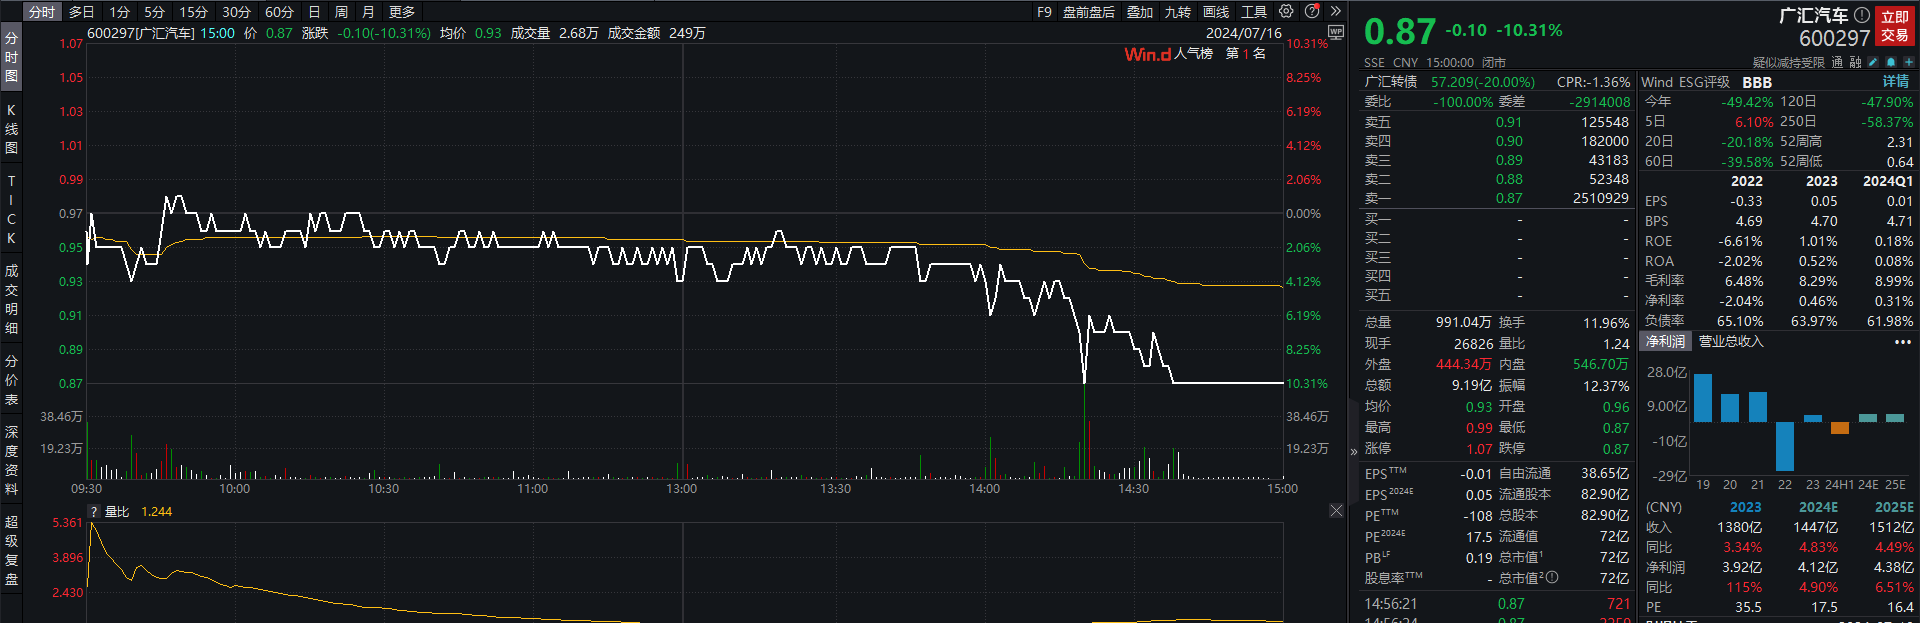Open K线图 from the left sidebar
1920x623 pixels.
[x=11, y=128]
